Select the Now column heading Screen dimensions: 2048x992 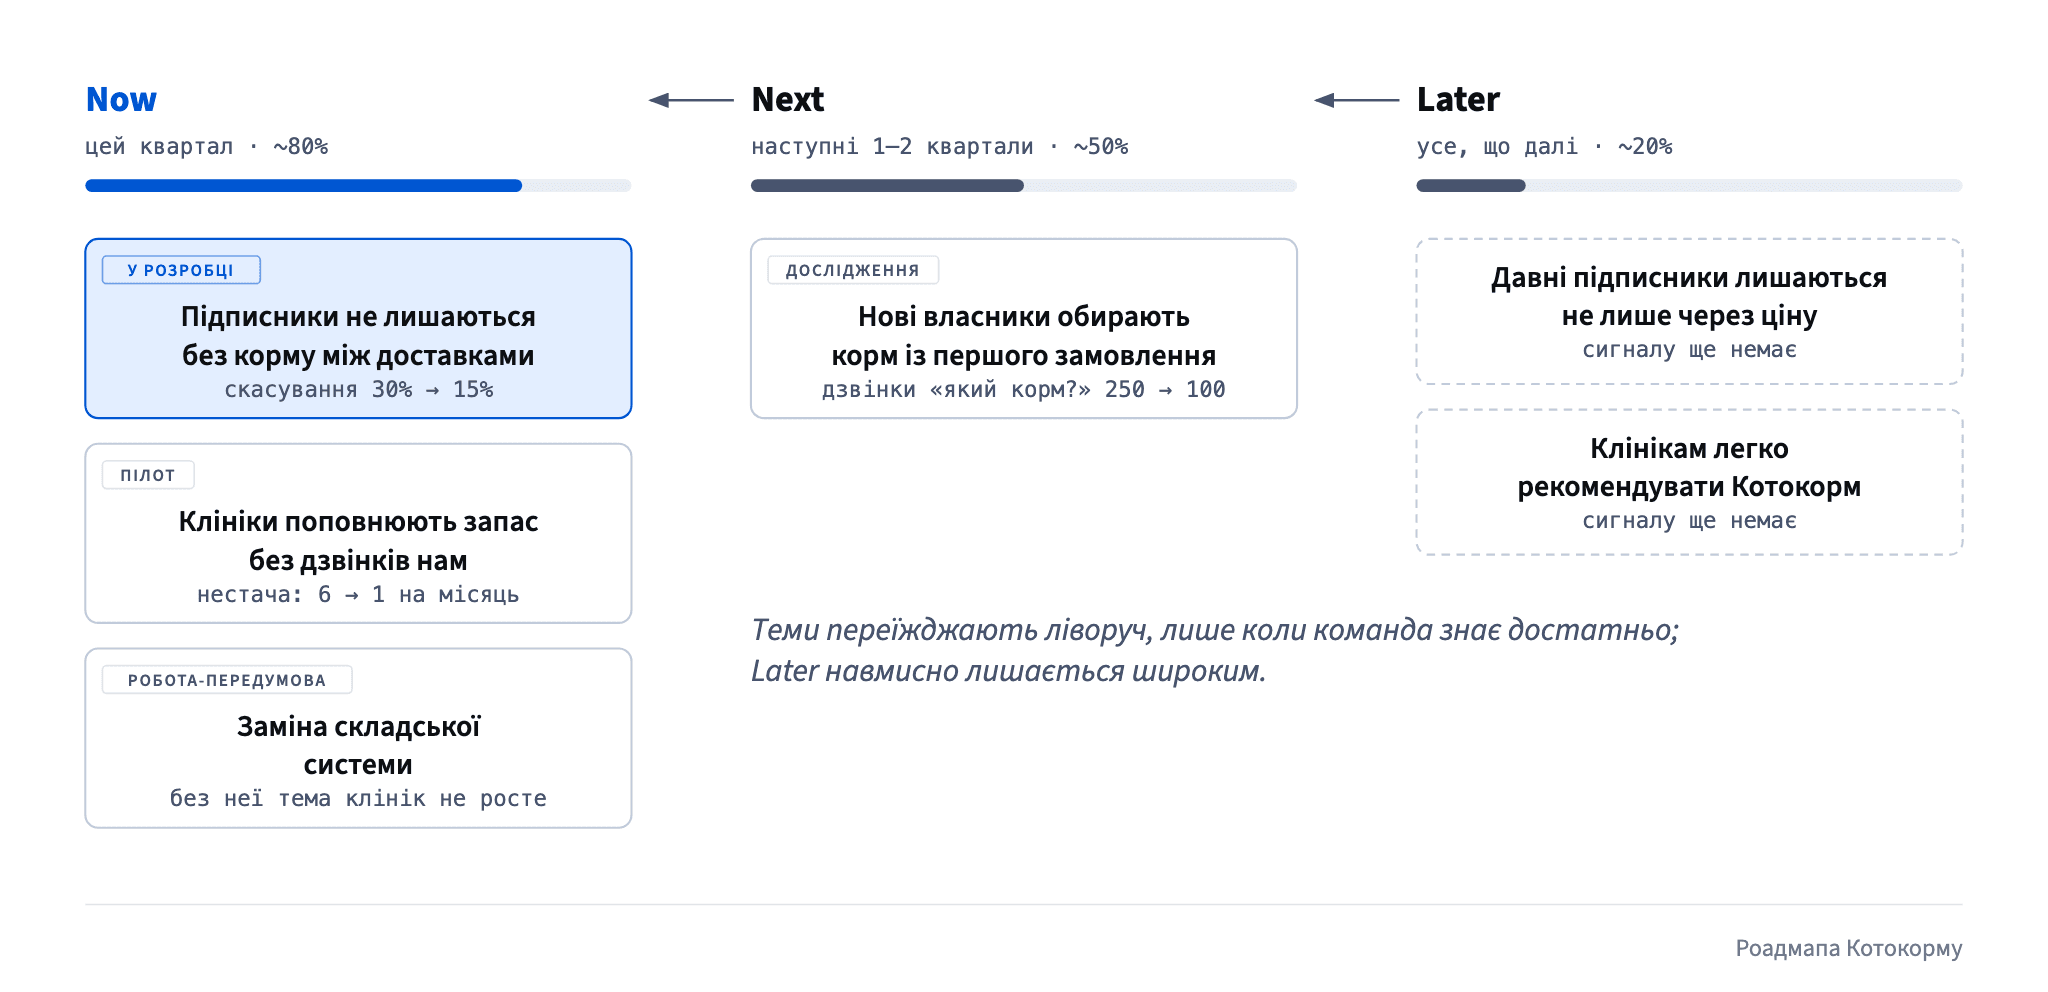[121, 100]
